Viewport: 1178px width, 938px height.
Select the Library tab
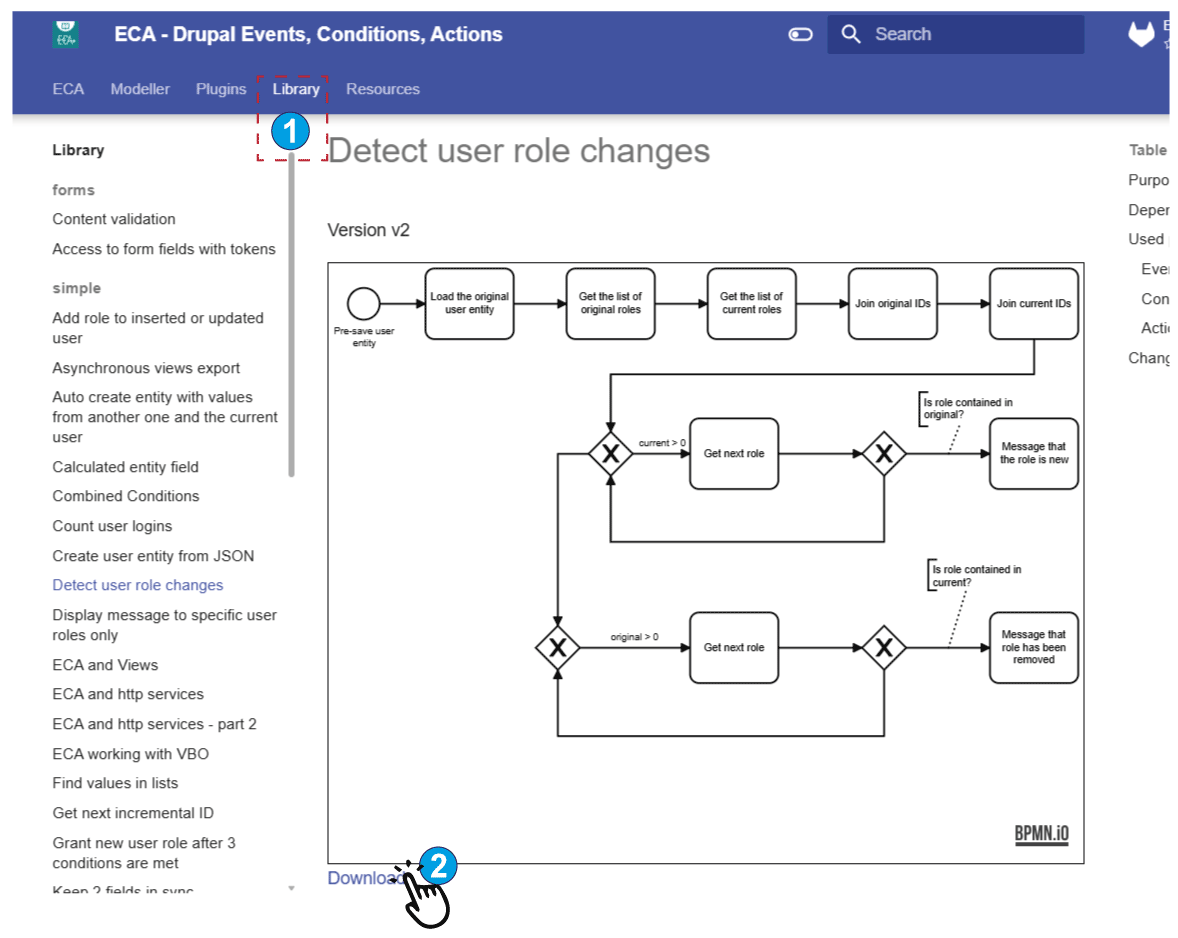pyautogui.click(x=296, y=89)
